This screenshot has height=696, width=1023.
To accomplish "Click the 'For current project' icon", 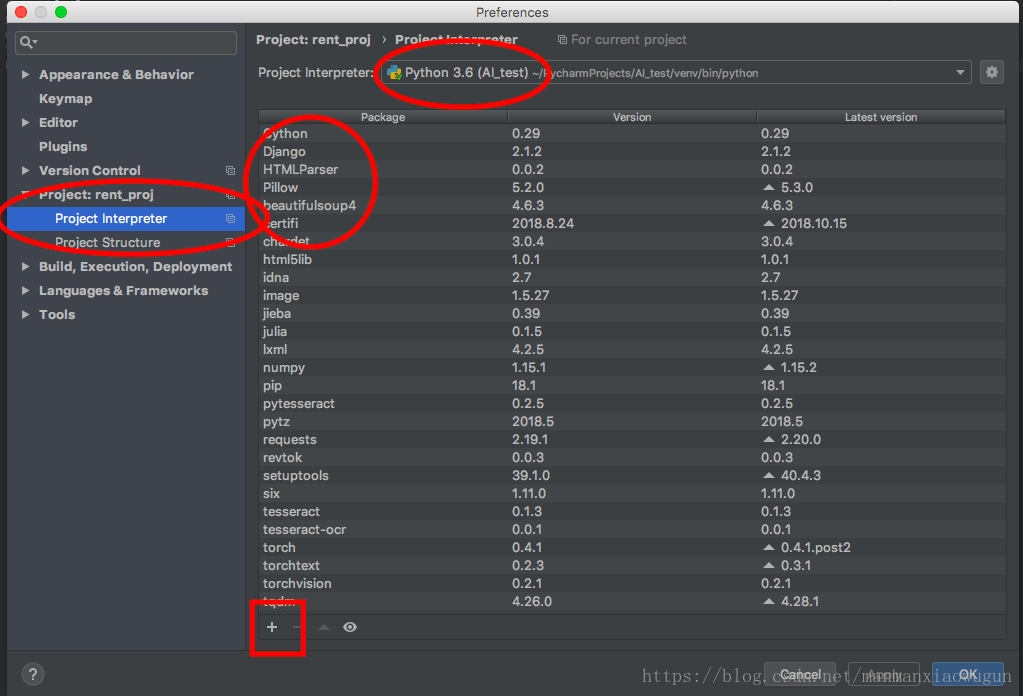I will click(562, 40).
